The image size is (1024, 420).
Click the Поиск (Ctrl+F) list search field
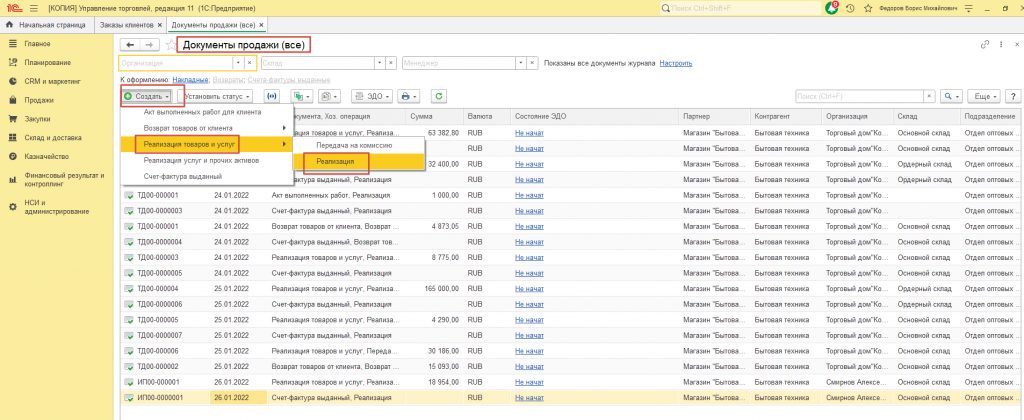pos(859,96)
